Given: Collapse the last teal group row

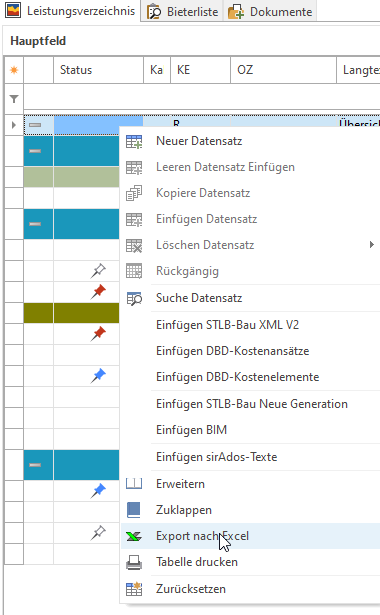Looking at the screenshot, I should 35,465.
